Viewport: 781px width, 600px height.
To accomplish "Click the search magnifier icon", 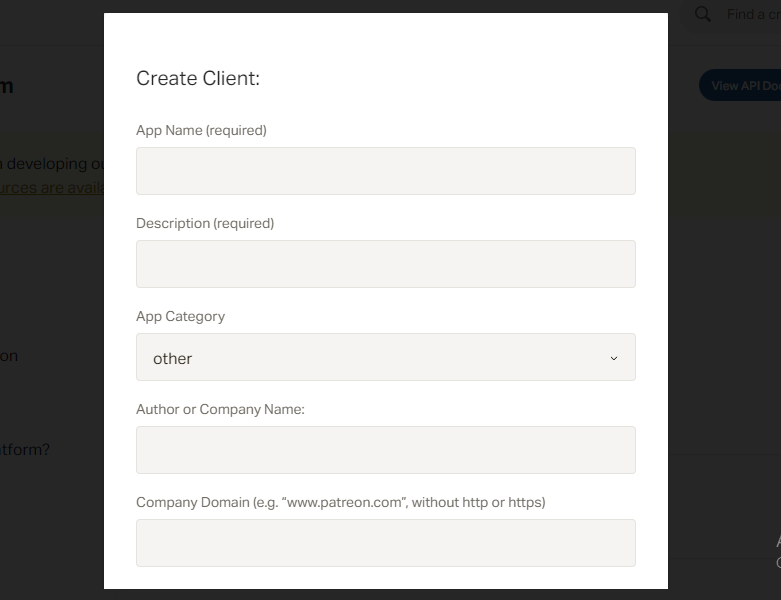I will point(703,14).
